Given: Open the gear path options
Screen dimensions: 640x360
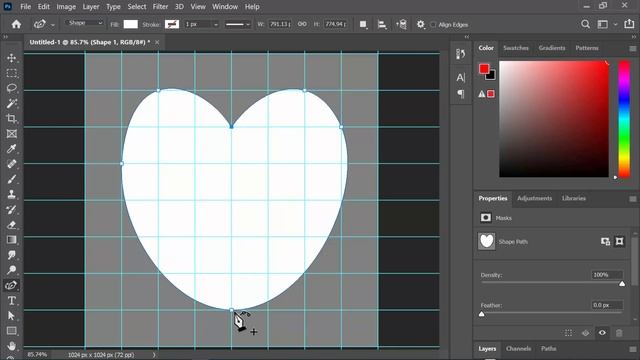Looking at the screenshot, I should (x=420, y=24).
